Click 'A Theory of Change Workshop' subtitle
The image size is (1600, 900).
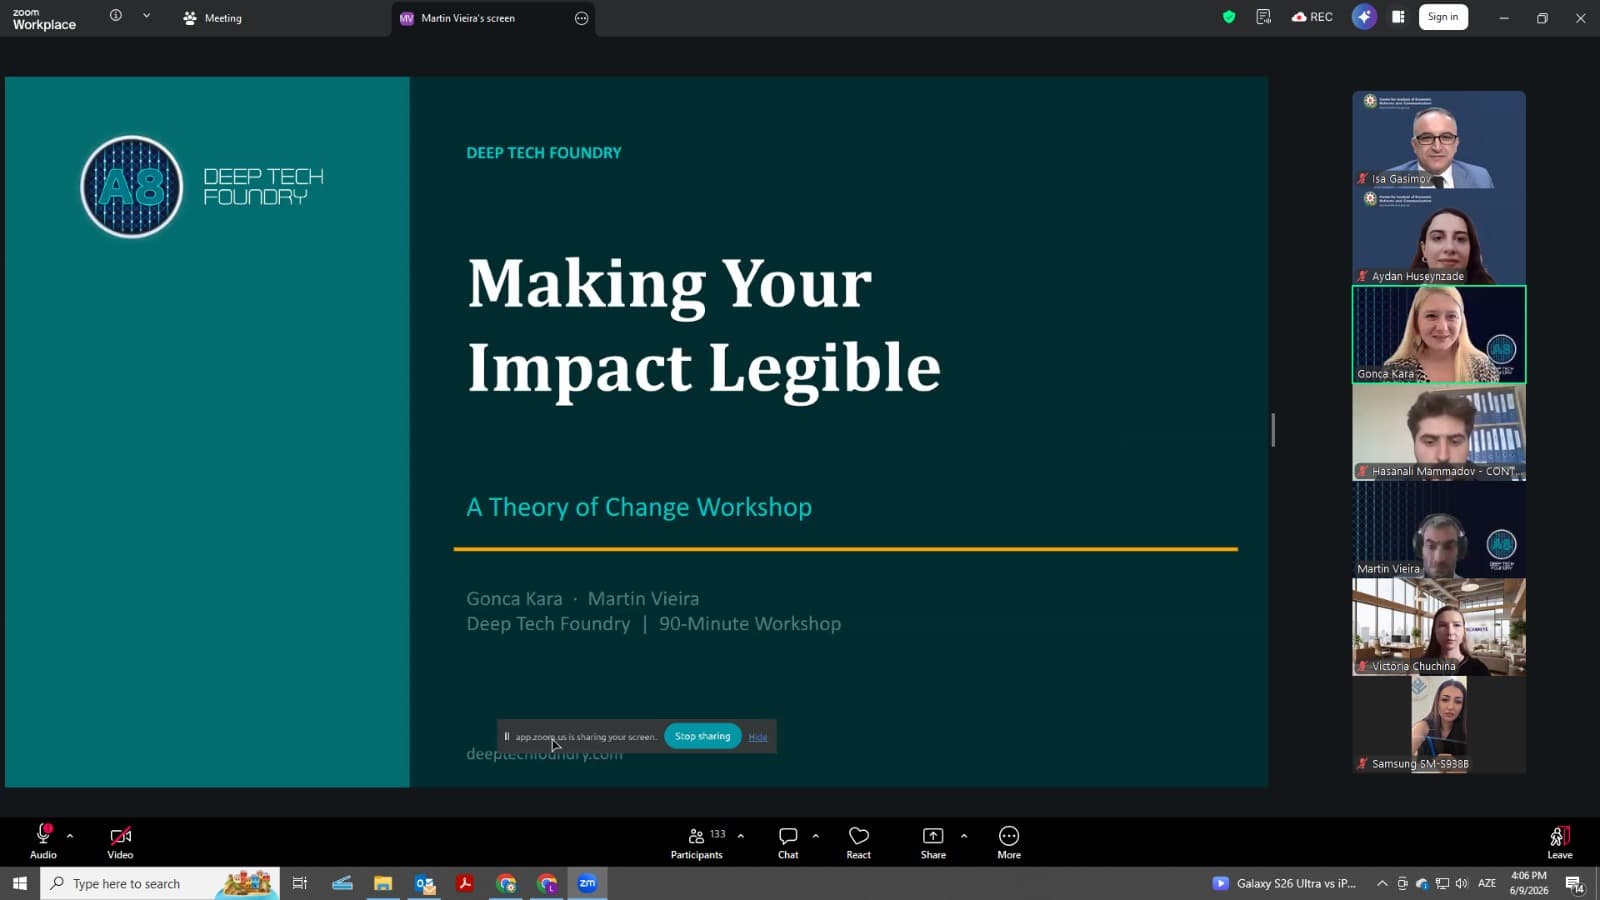(x=639, y=507)
